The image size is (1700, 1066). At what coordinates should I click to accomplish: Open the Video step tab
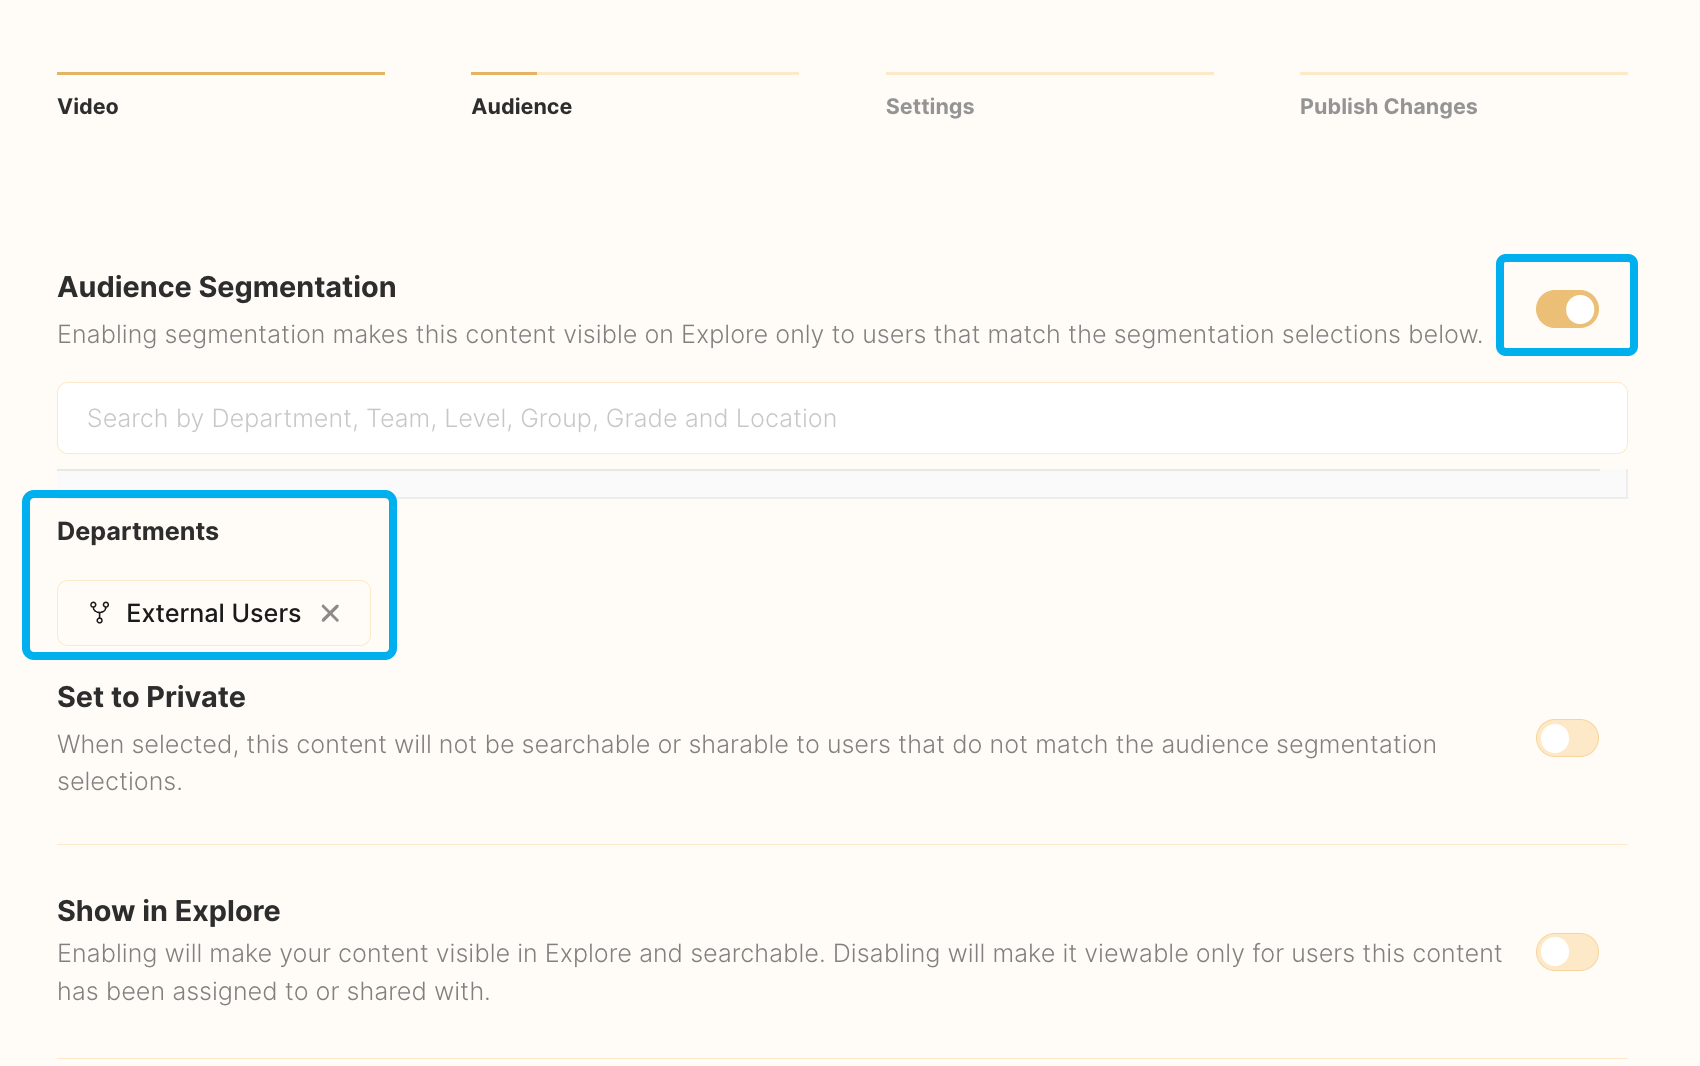pos(88,107)
